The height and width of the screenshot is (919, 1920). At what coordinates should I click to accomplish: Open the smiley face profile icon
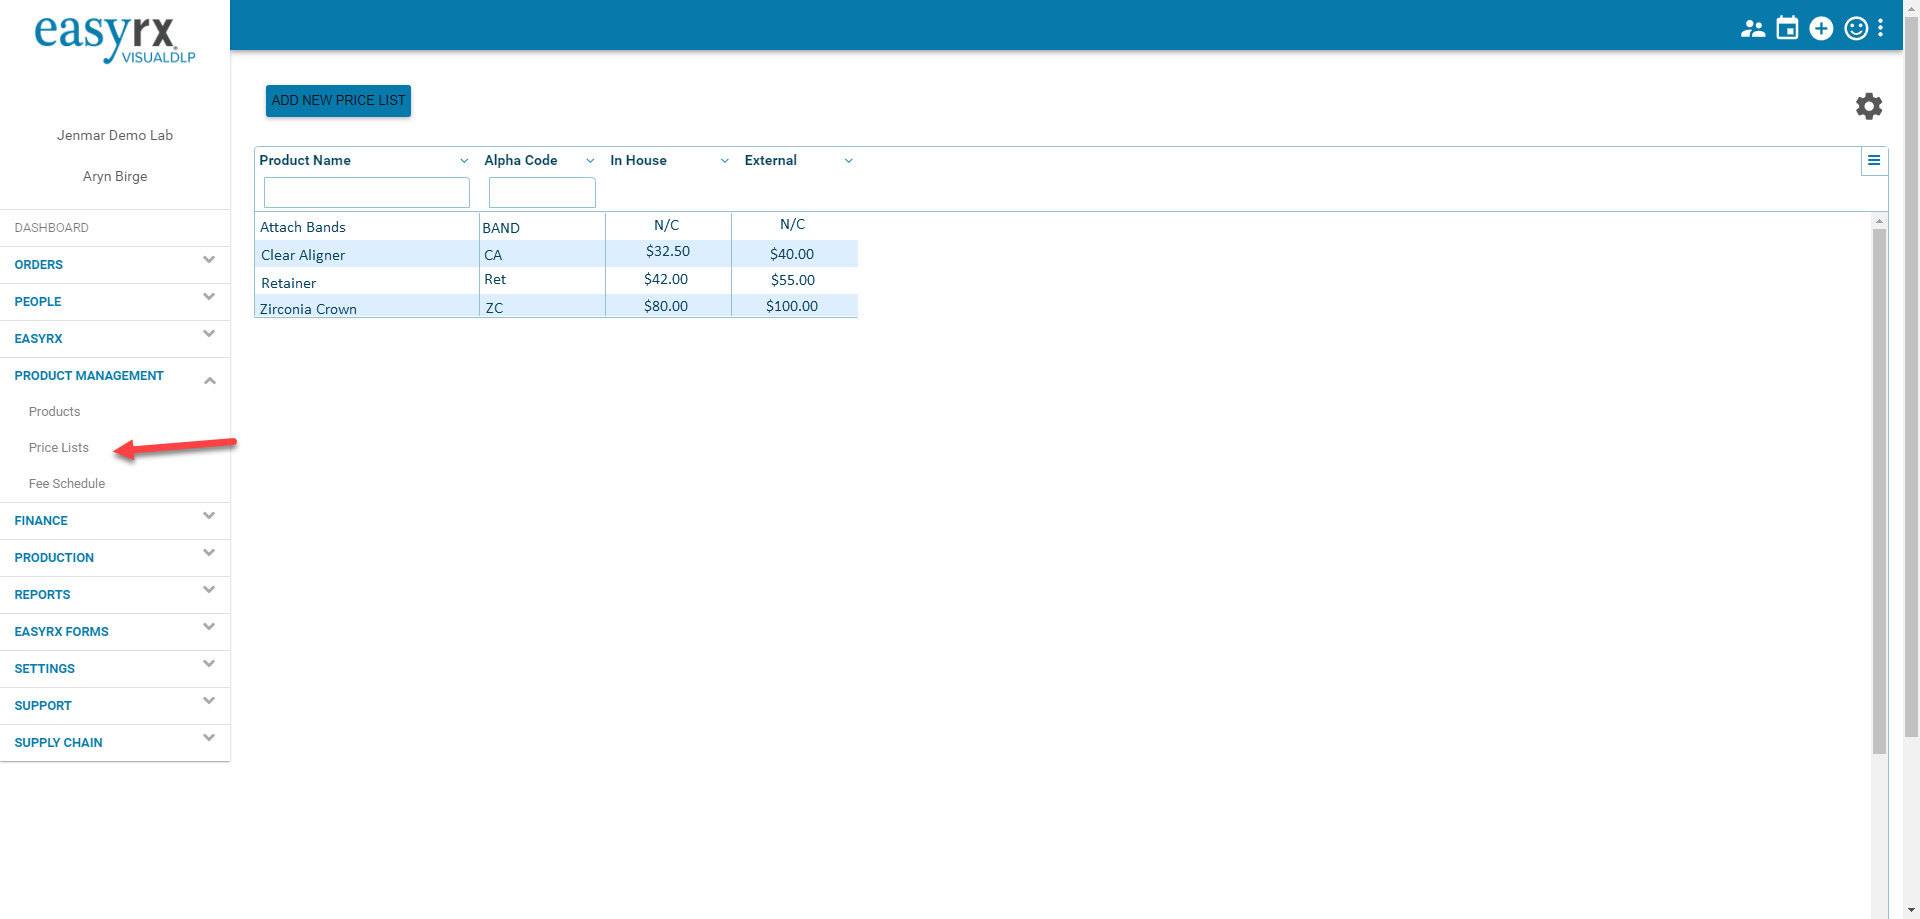coord(1856,28)
